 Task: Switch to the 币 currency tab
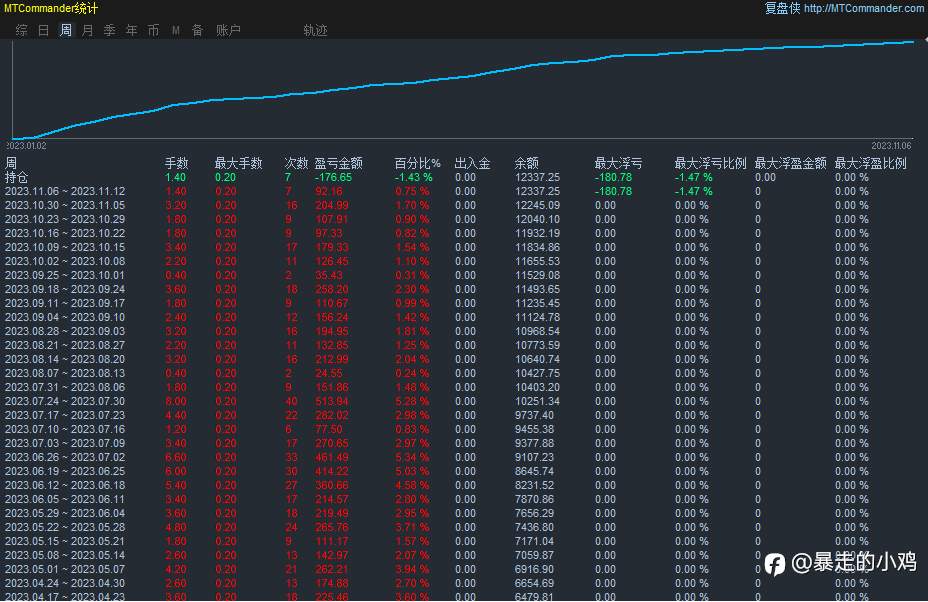(x=153, y=30)
